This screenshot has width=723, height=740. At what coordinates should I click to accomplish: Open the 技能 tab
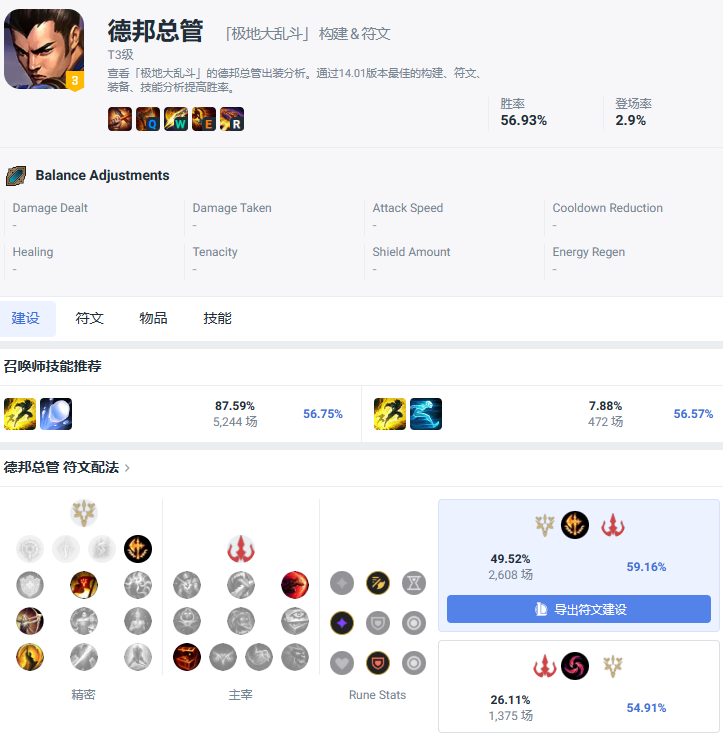[x=218, y=319]
